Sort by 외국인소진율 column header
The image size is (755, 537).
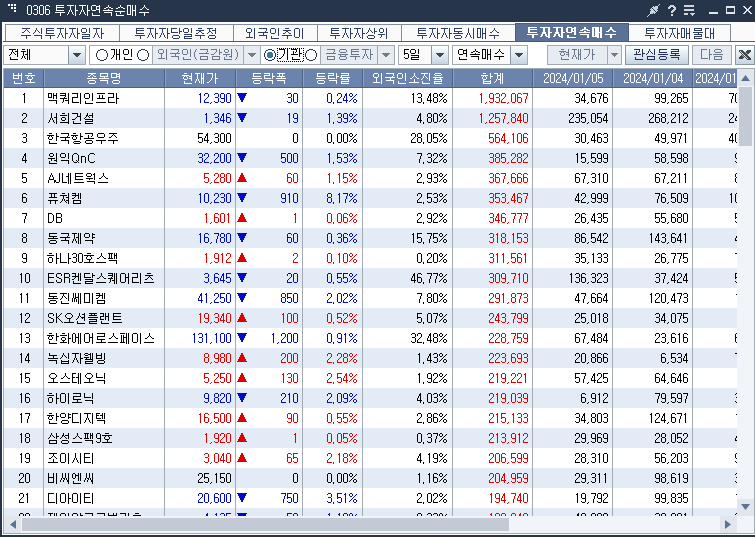(x=407, y=78)
